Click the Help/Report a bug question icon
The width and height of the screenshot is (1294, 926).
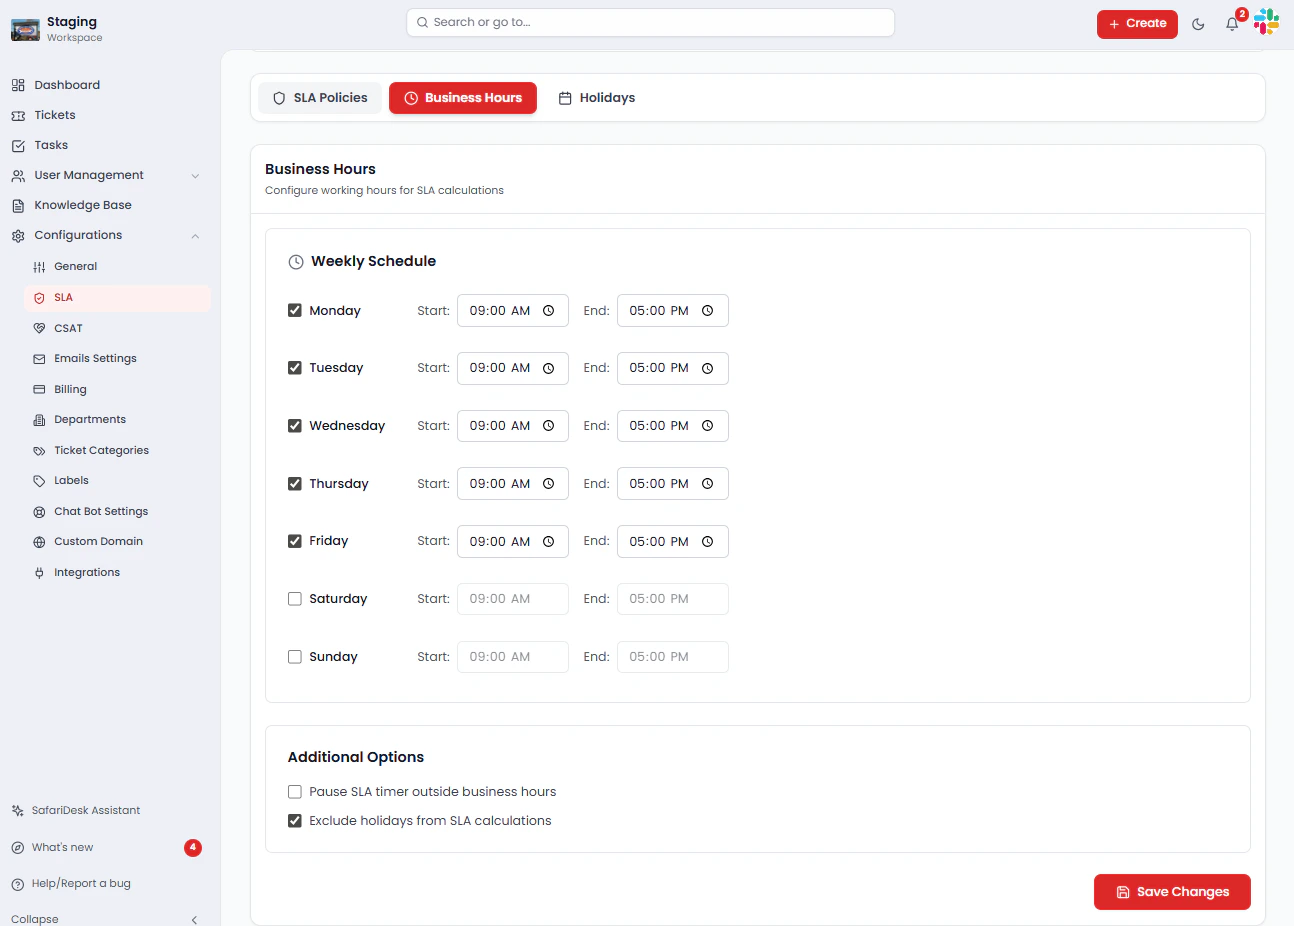click(18, 884)
